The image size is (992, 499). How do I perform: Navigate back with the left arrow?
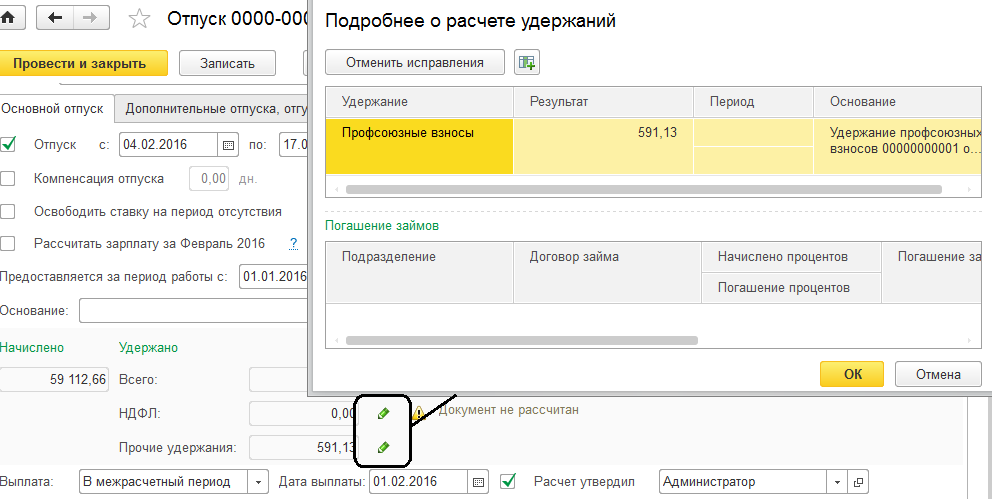point(55,18)
